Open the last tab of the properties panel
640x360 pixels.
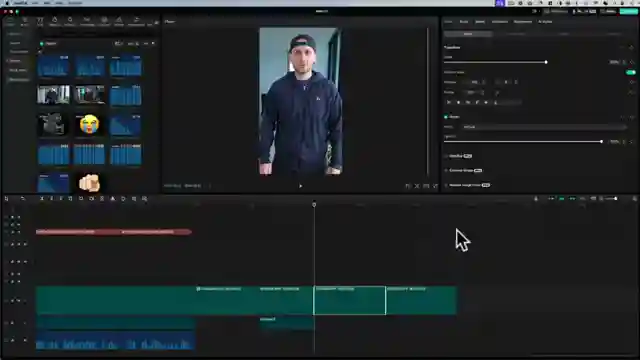tap(545, 22)
